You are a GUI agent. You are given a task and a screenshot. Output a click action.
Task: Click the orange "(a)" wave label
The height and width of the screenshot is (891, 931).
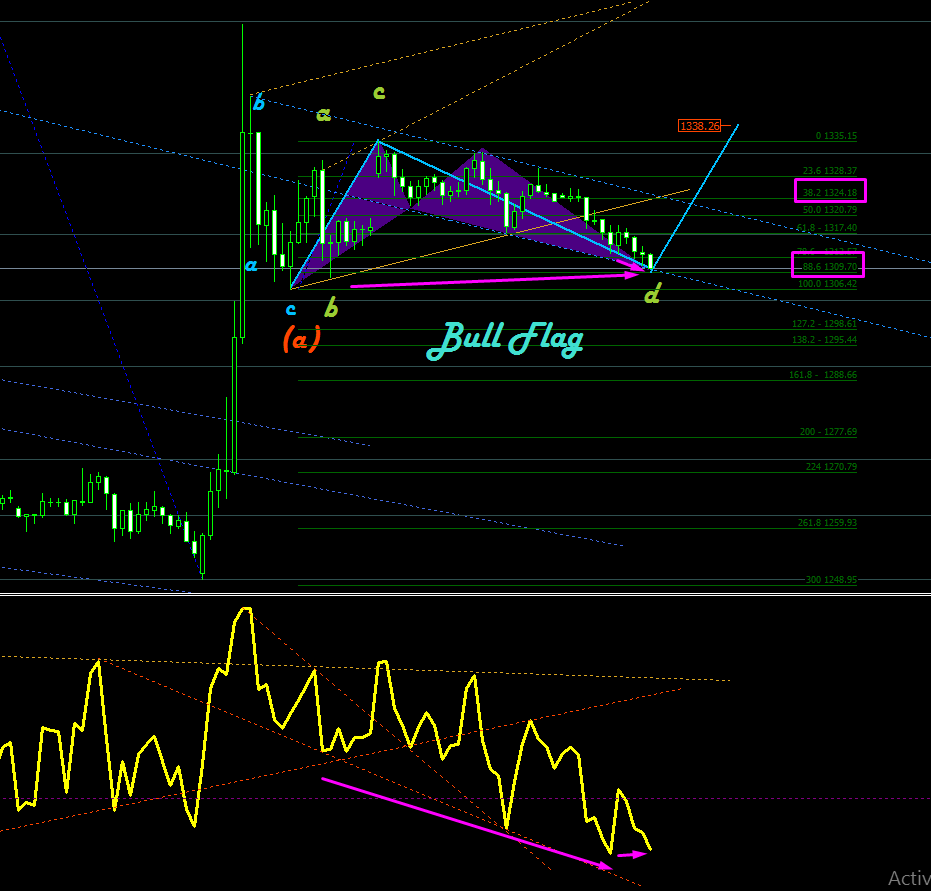tap(302, 340)
